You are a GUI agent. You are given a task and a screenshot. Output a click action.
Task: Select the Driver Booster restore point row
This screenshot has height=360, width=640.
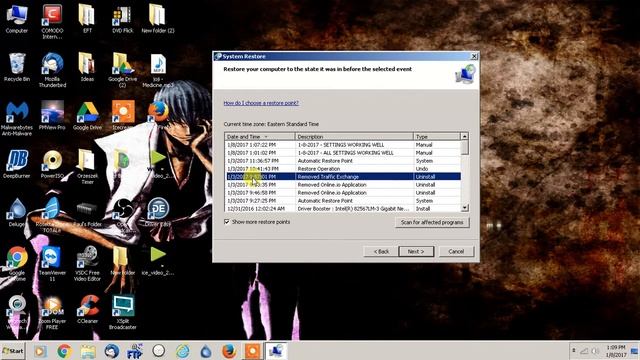click(x=343, y=209)
